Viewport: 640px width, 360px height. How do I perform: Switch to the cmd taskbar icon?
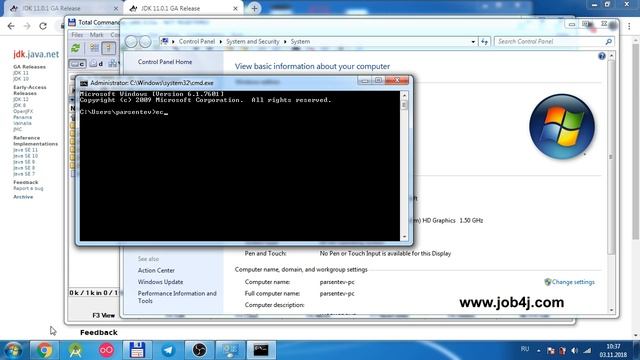point(261,350)
